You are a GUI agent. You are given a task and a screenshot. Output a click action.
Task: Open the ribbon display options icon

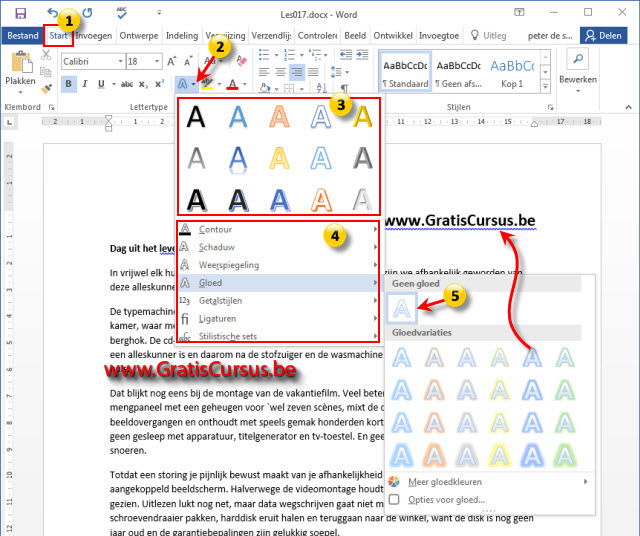[x=519, y=12]
